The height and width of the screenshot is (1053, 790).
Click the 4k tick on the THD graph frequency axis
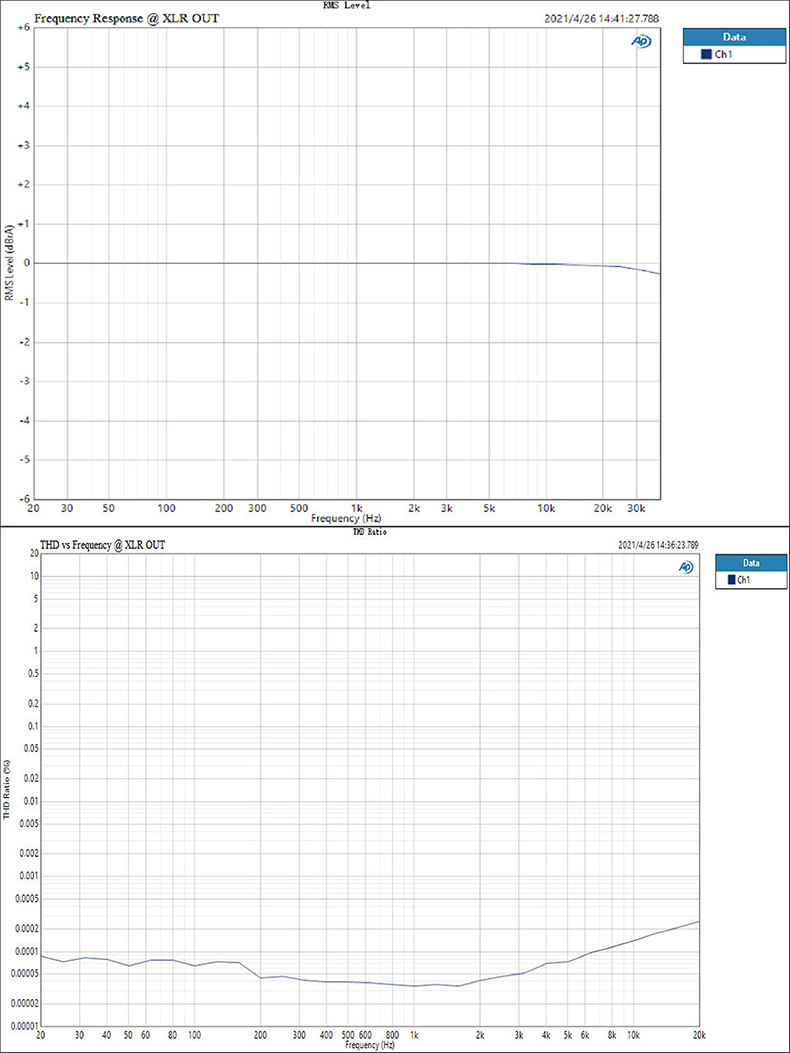(x=546, y=1036)
